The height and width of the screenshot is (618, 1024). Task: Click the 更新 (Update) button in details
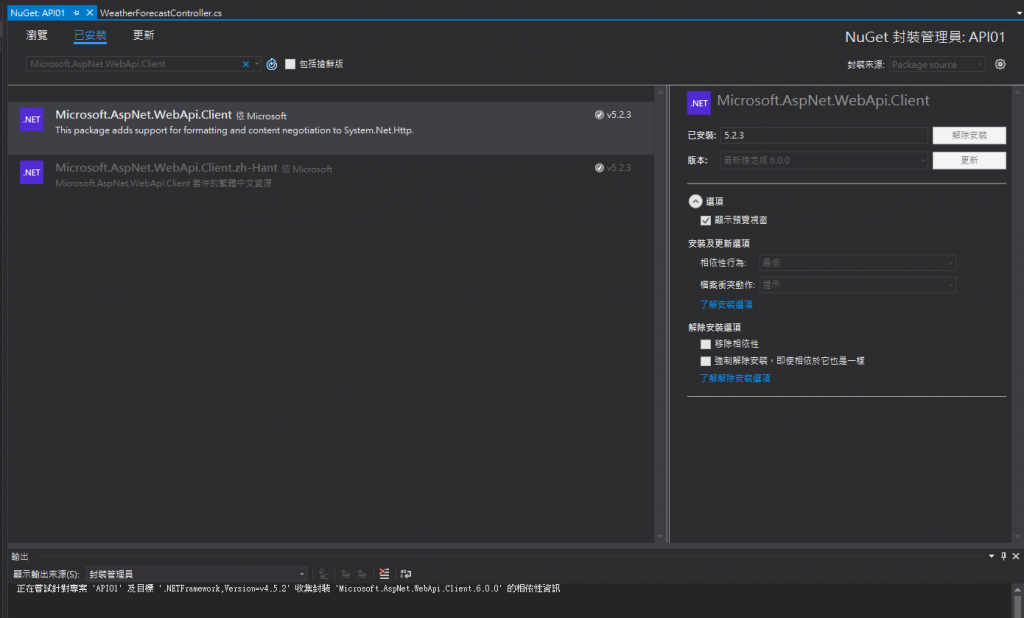pyautogui.click(x=969, y=160)
